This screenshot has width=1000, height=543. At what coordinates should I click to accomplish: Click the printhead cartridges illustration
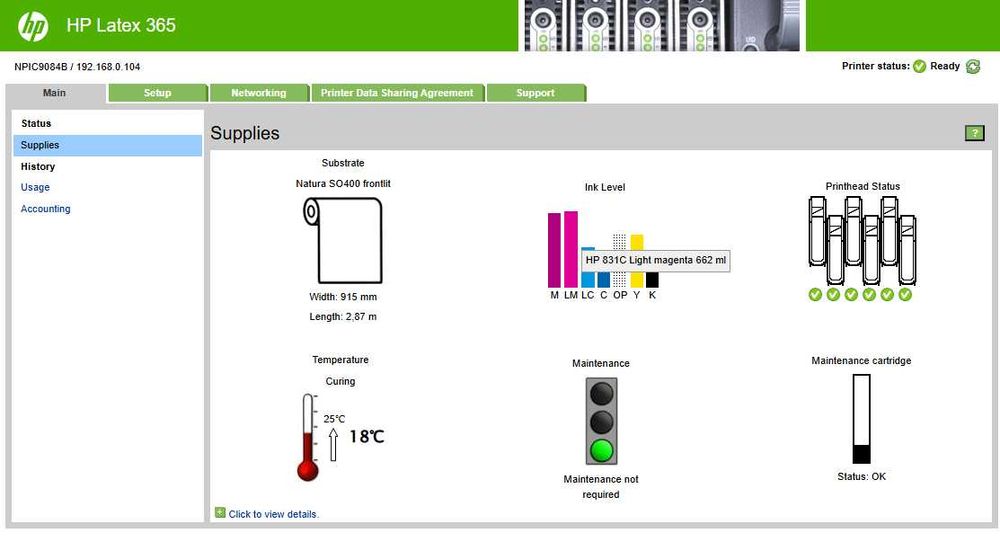point(862,241)
